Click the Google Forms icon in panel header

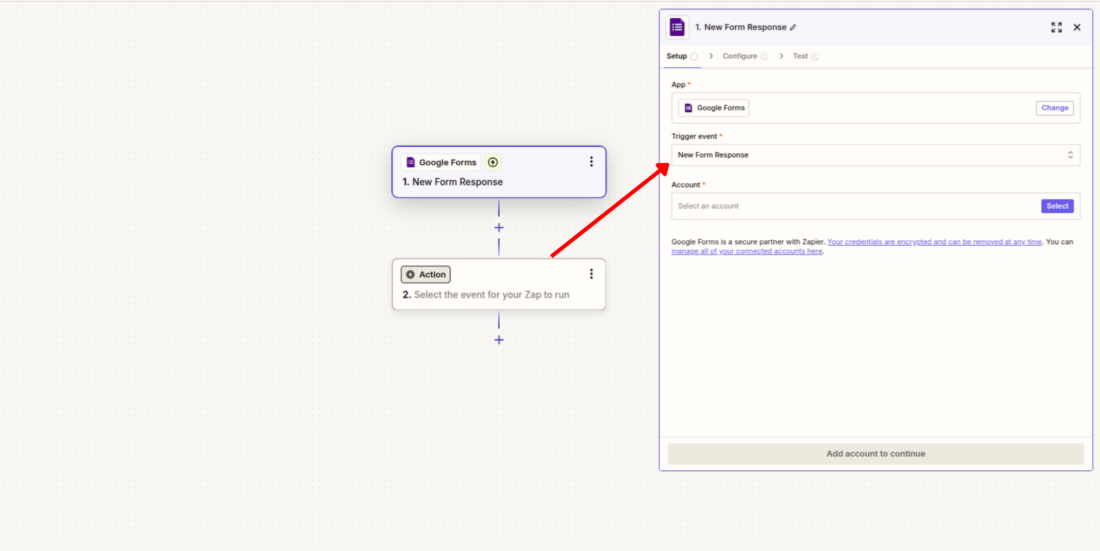(677, 27)
